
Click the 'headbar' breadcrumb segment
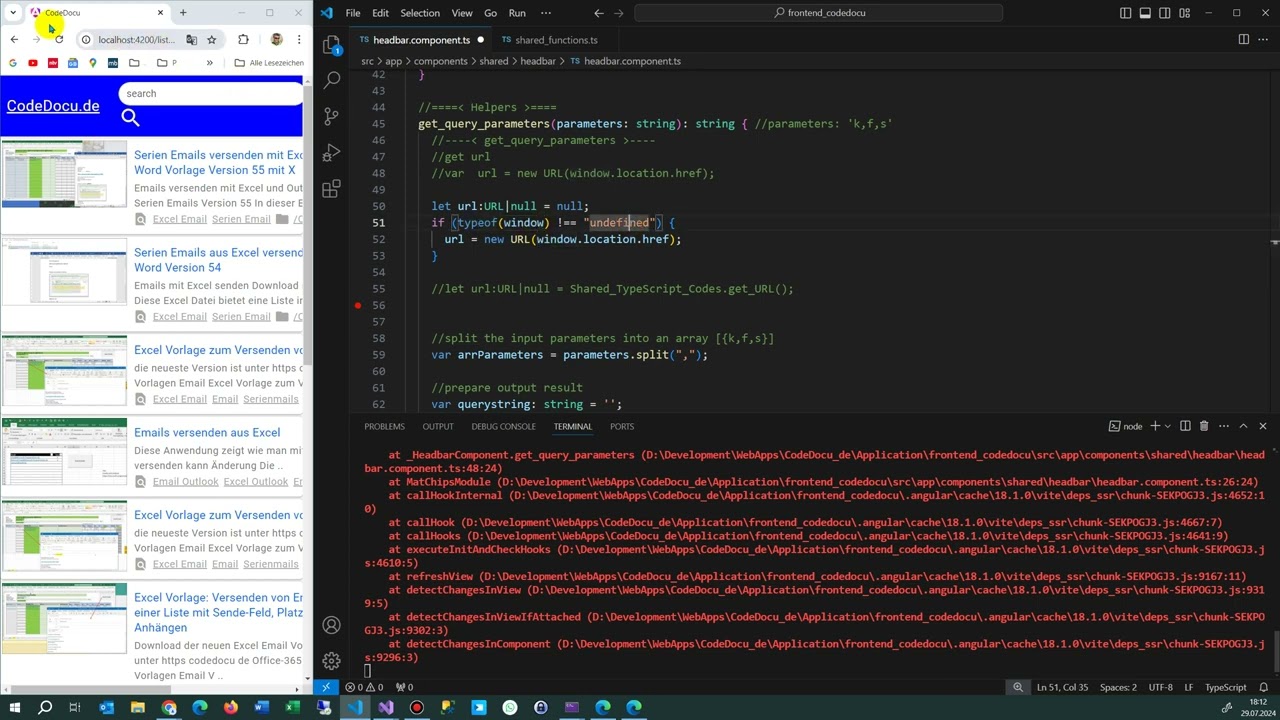[x=538, y=61]
